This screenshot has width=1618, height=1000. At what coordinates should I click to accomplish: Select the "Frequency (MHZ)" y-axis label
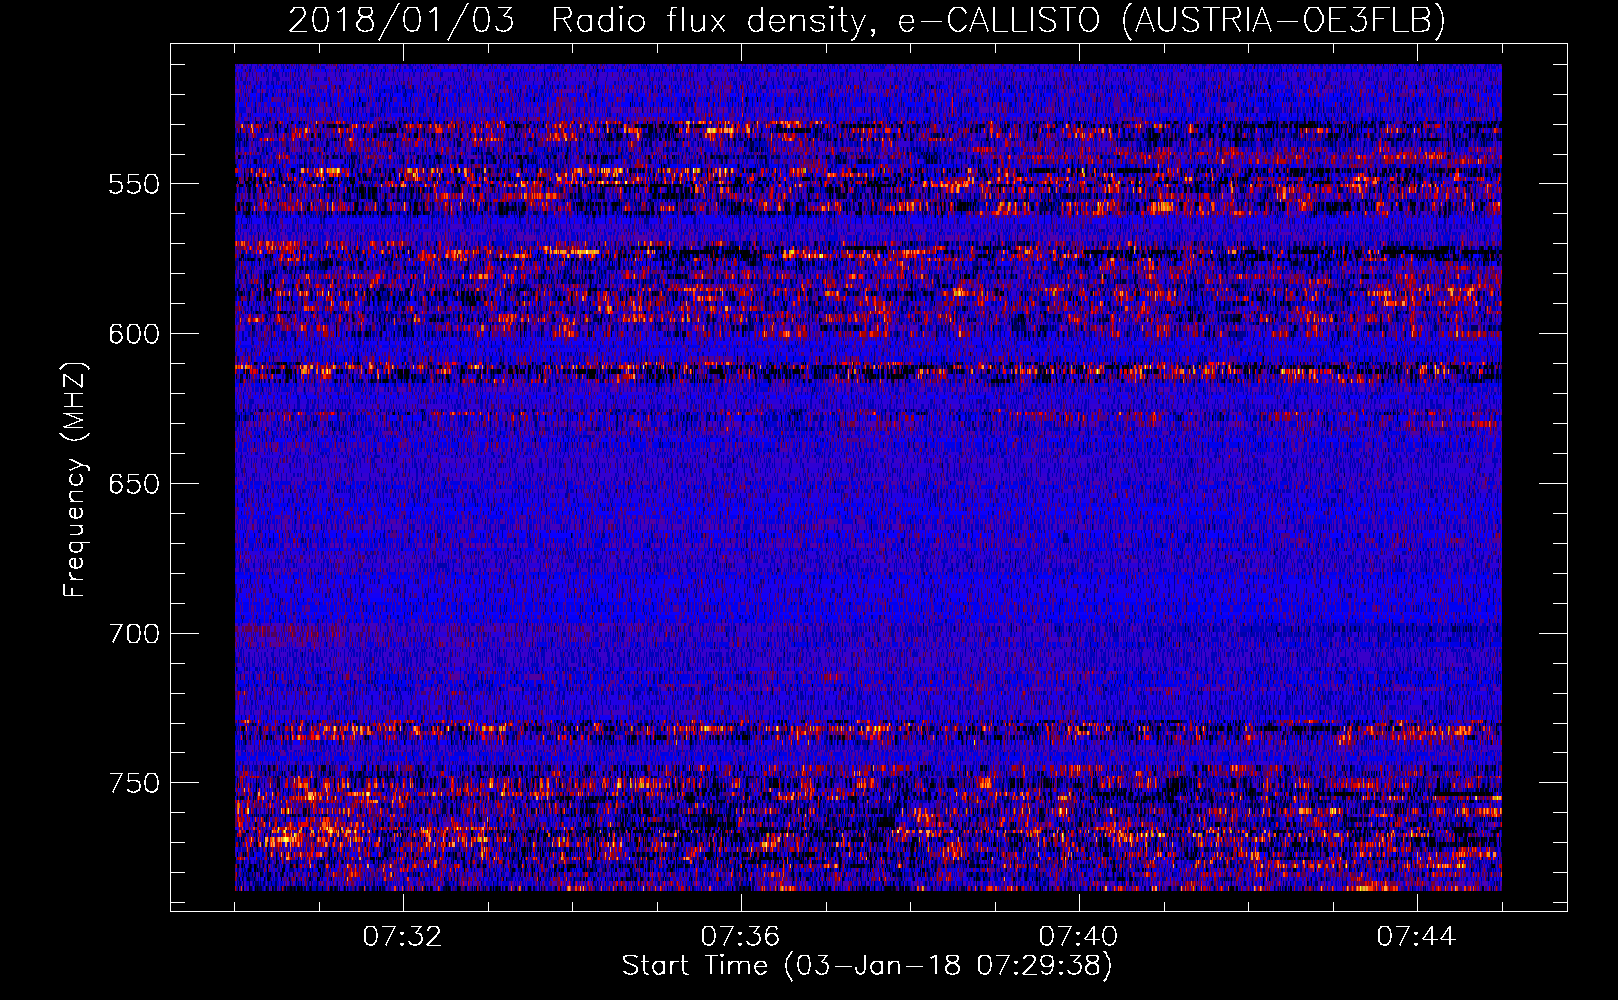pyautogui.click(x=75, y=479)
